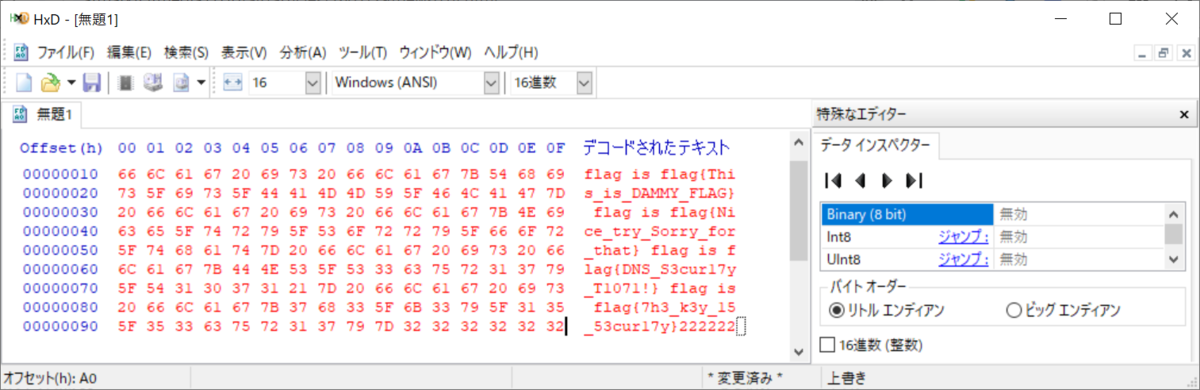Go to next byte in data inspector

(886, 181)
